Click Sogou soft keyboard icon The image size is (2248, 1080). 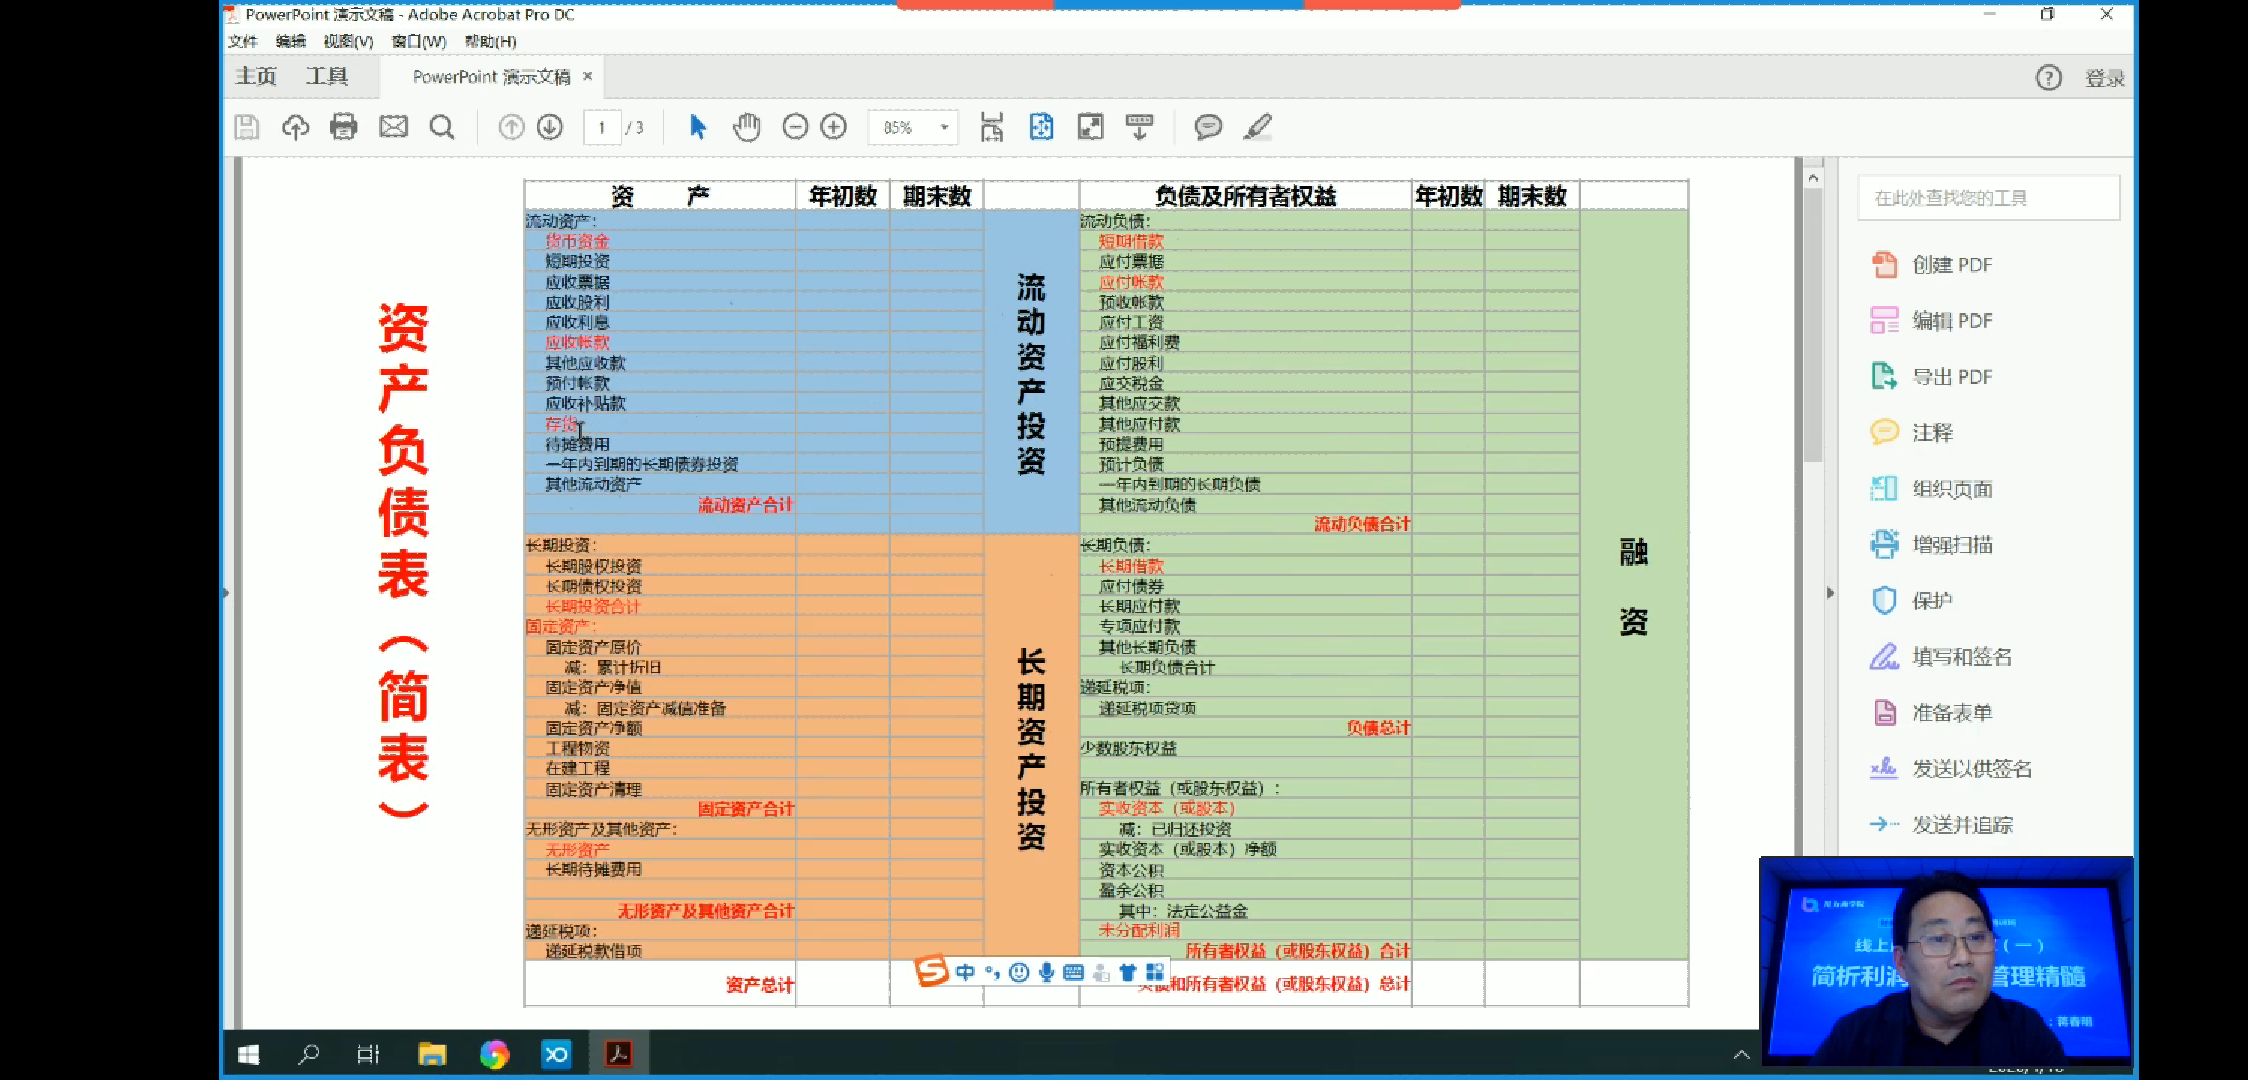coord(1073,972)
